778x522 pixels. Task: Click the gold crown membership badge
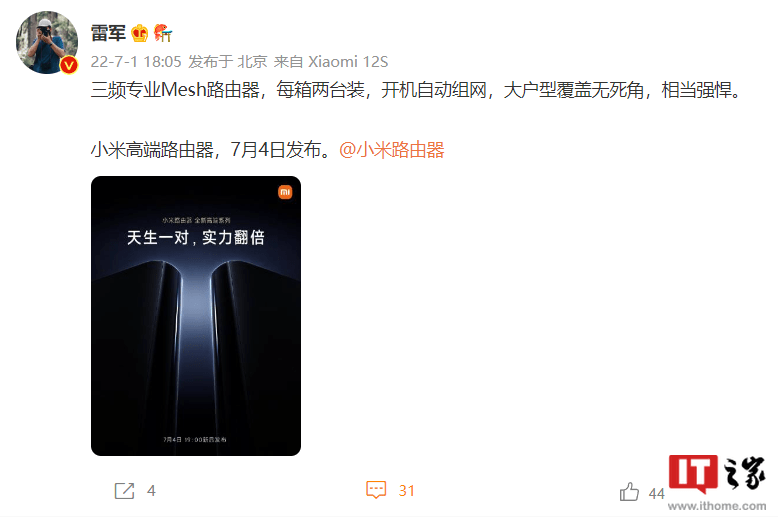pyautogui.click(x=140, y=33)
